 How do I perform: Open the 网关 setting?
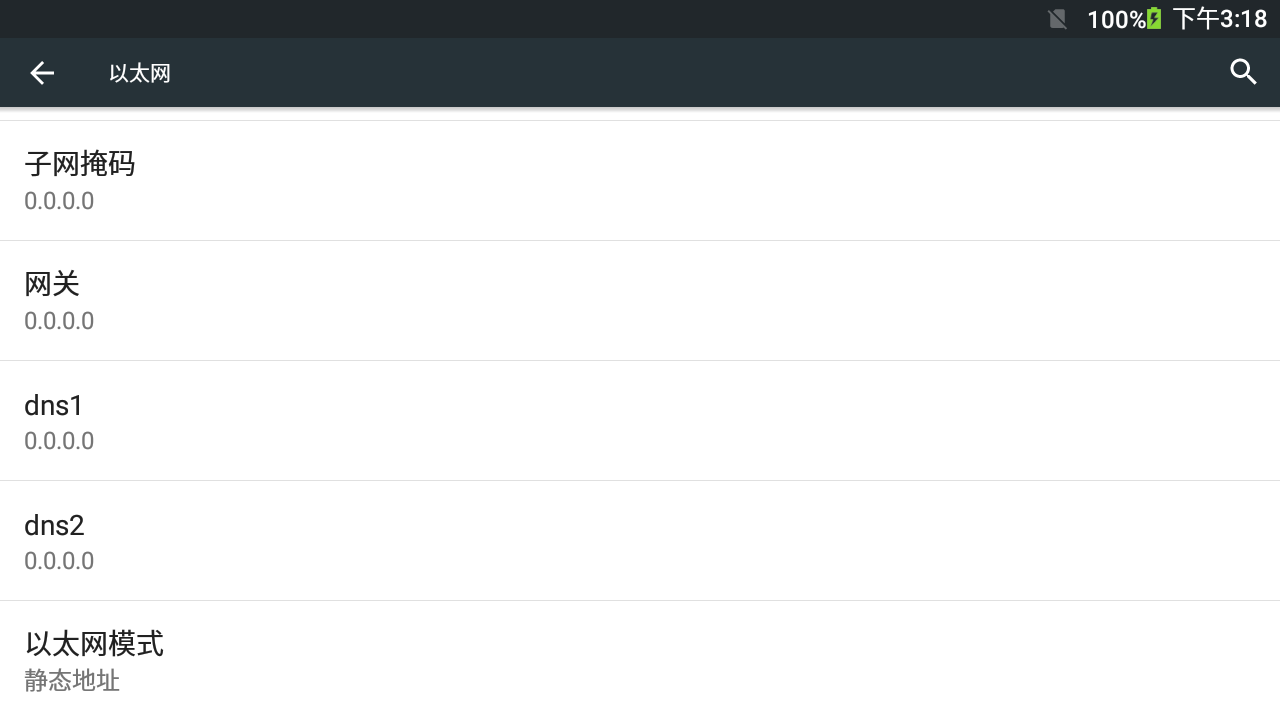[640, 301]
